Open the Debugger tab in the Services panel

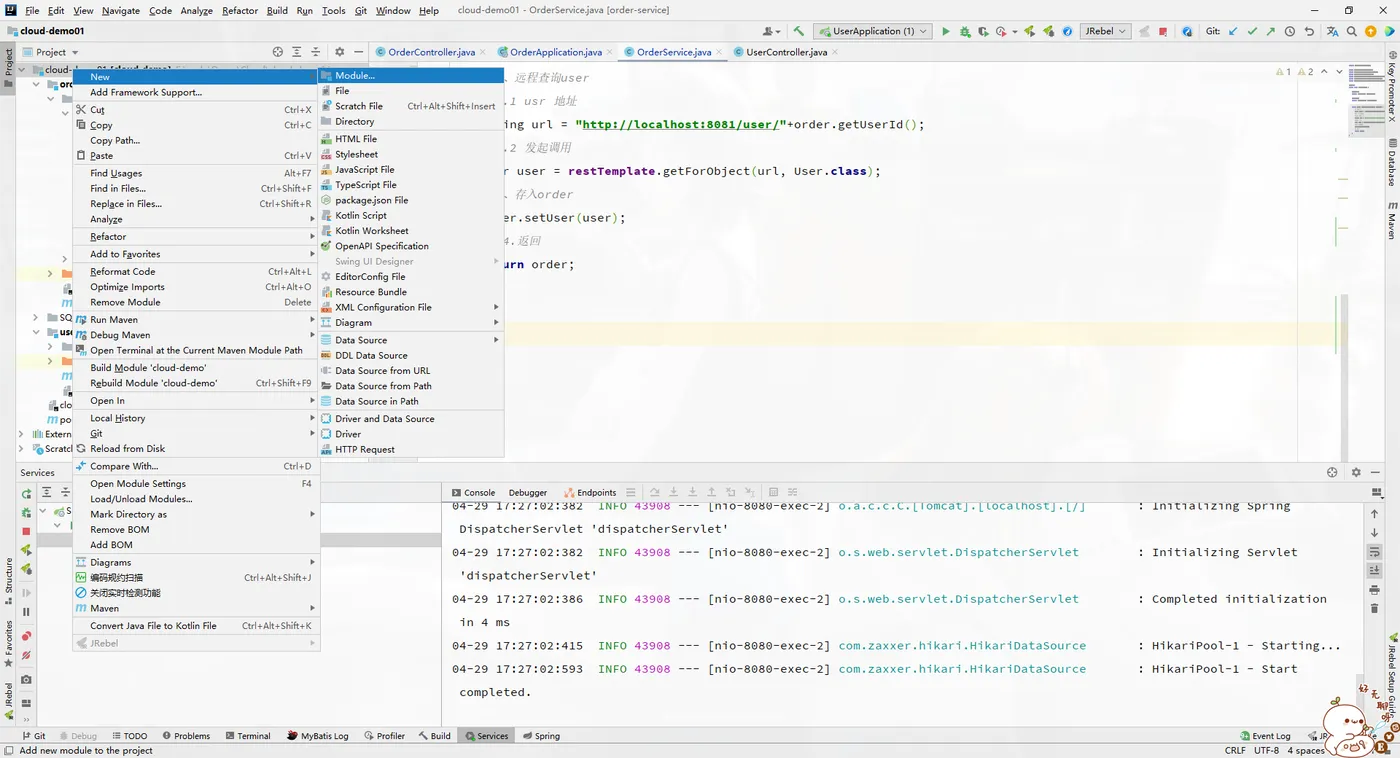pyautogui.click(x=528, y=492)
